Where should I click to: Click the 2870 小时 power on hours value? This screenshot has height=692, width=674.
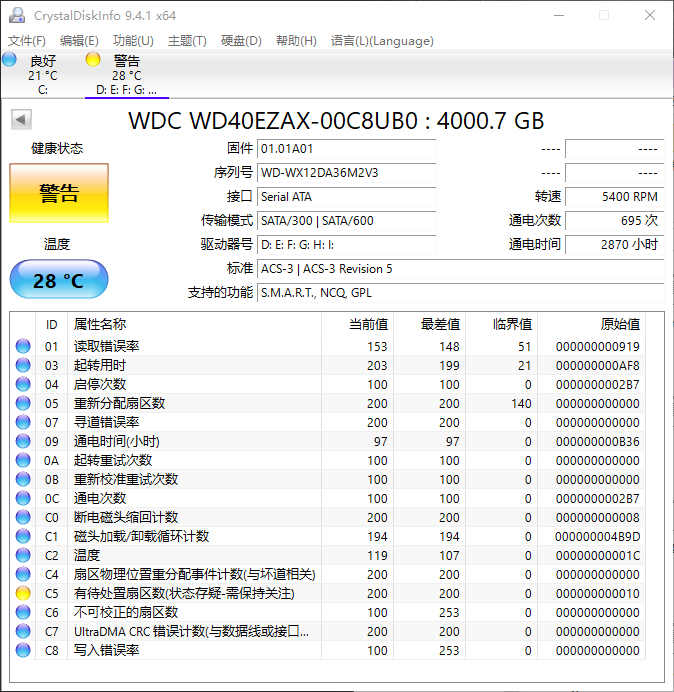pyautogui.click(x=614, y=244)
